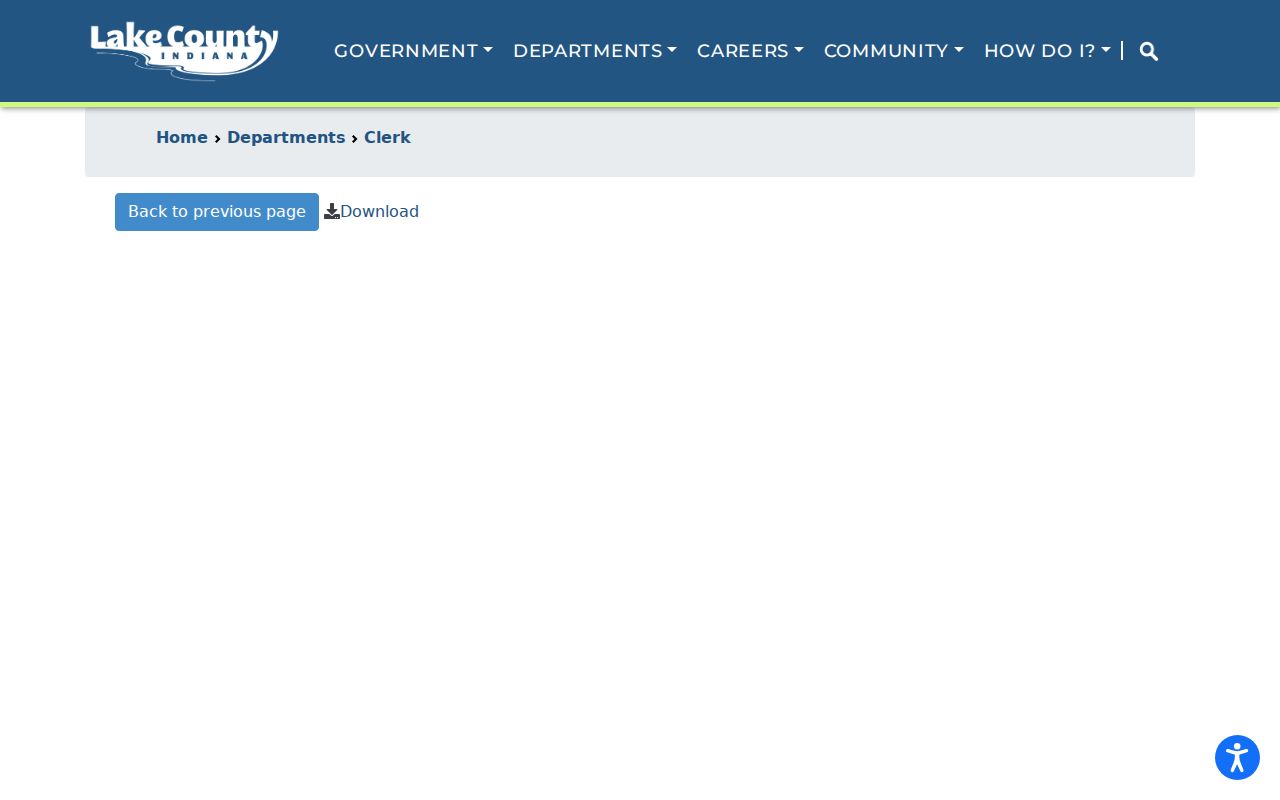The image size is (1280, 800).
Task: Click the Download text link
Action: 379,212
